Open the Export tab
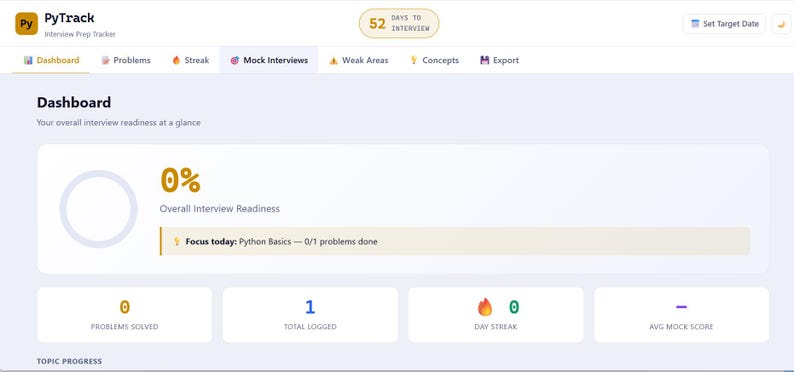This screenshot has height=372, width=794. click(x=499, y=60)
